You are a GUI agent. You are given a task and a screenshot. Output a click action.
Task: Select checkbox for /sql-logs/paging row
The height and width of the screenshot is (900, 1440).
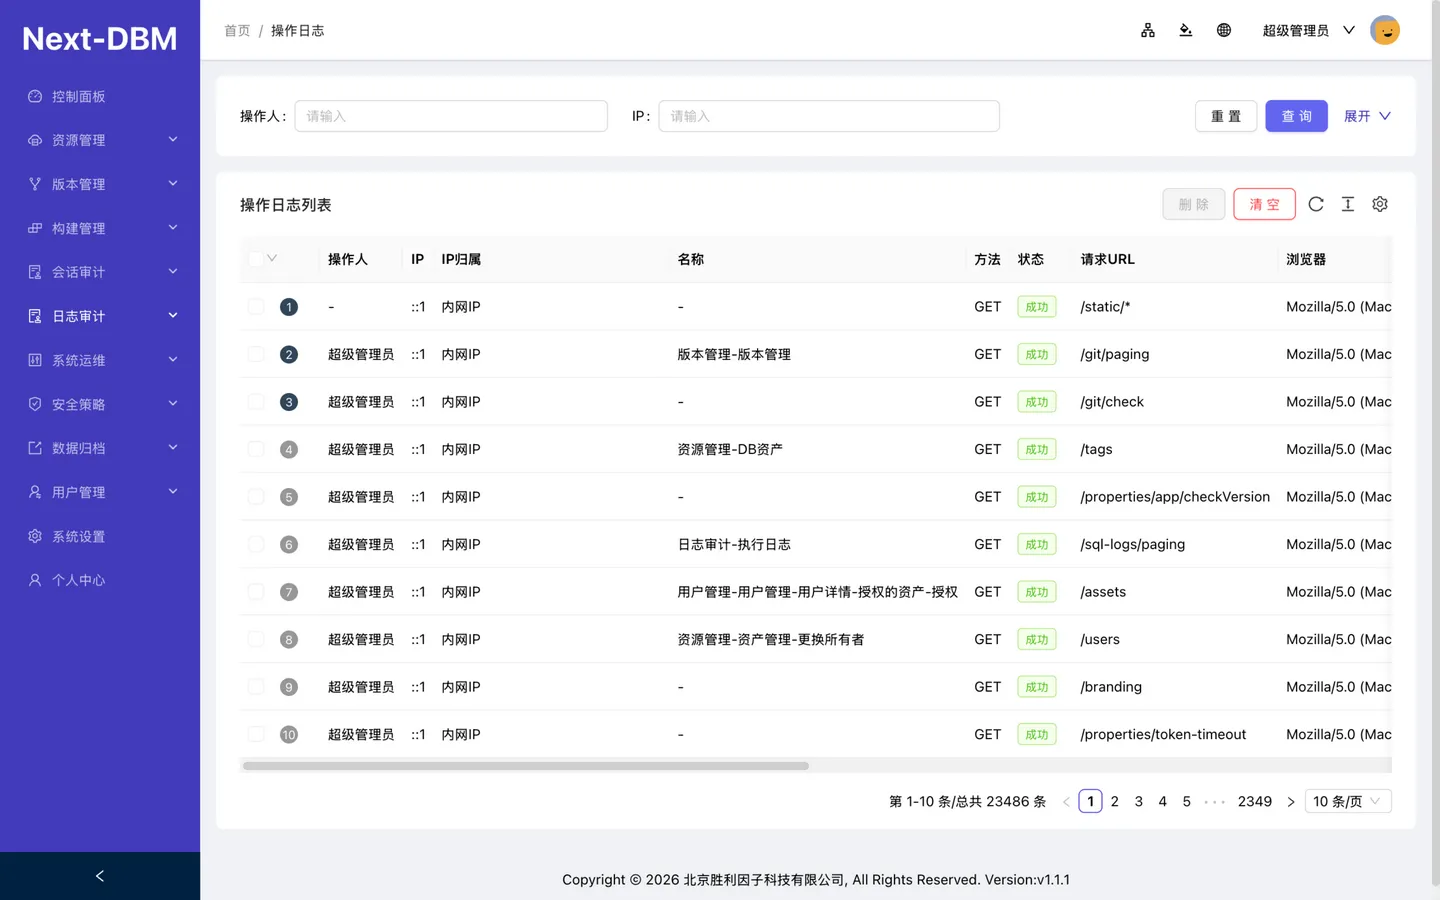click(x=256, y=544)
